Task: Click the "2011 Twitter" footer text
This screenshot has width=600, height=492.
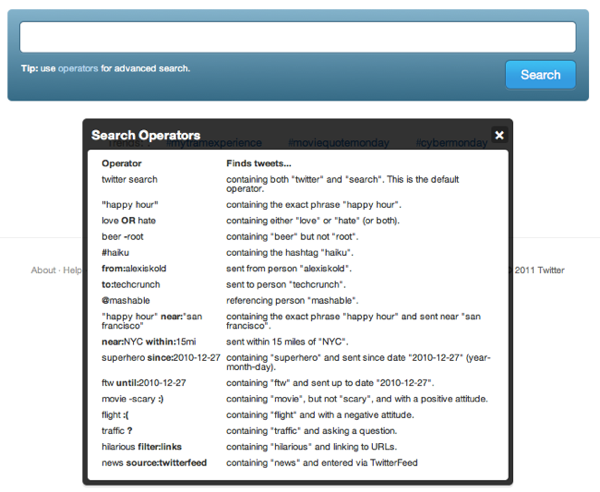Action: (540, 270)
